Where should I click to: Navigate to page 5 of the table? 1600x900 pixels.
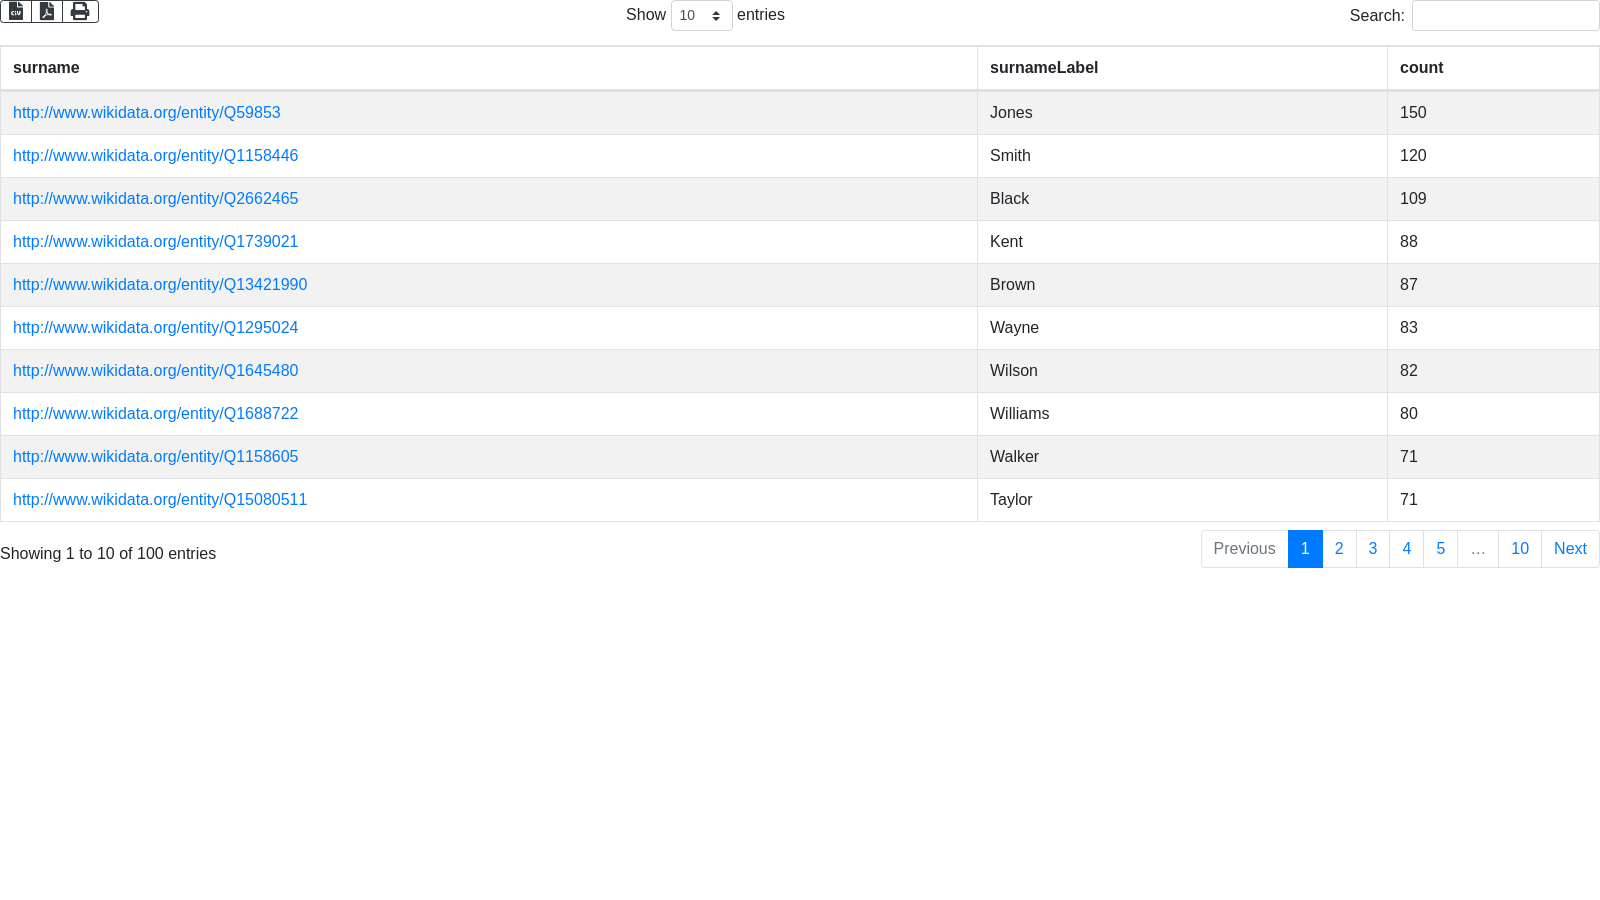click(1440, 549)
